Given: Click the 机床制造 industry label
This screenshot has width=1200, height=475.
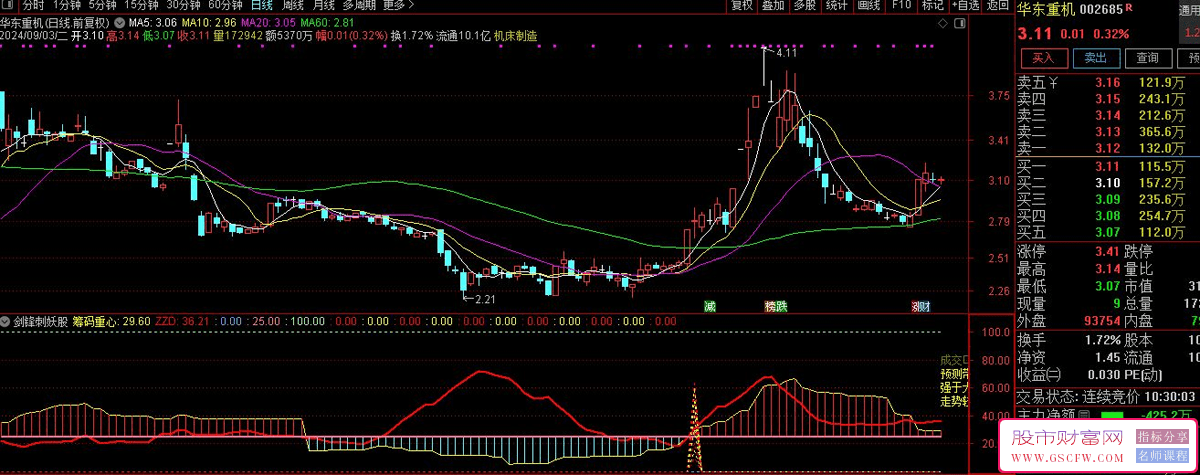Looking at the screenshot, I should coord(515,35).
